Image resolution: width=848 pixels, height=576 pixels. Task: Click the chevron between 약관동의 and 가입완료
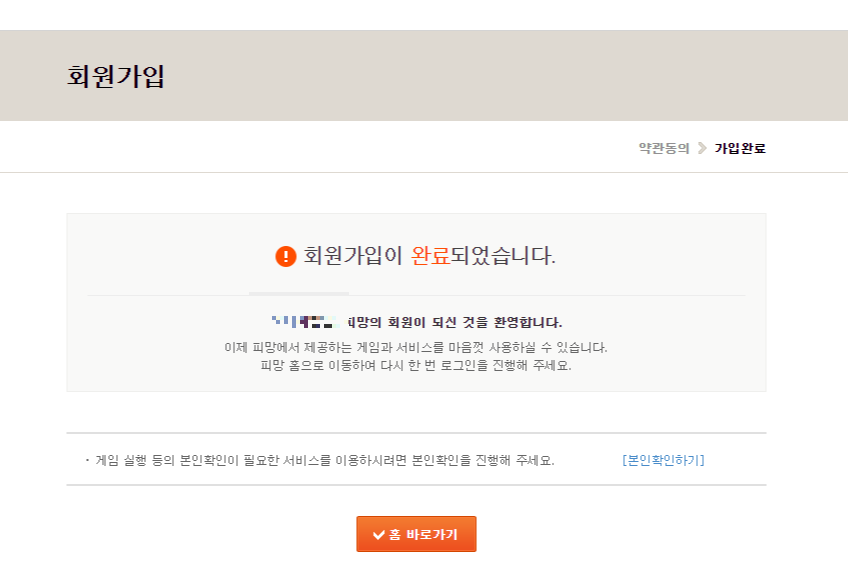point(700,148)
